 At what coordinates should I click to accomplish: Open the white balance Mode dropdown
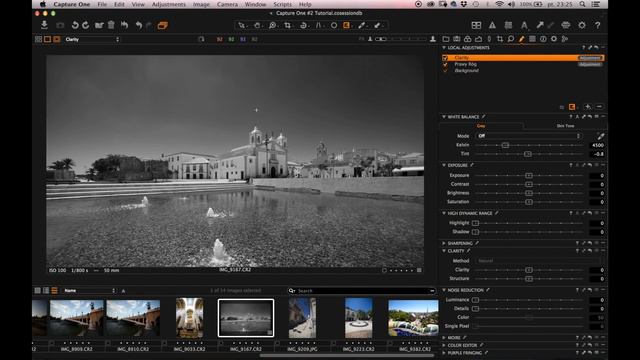529,136
